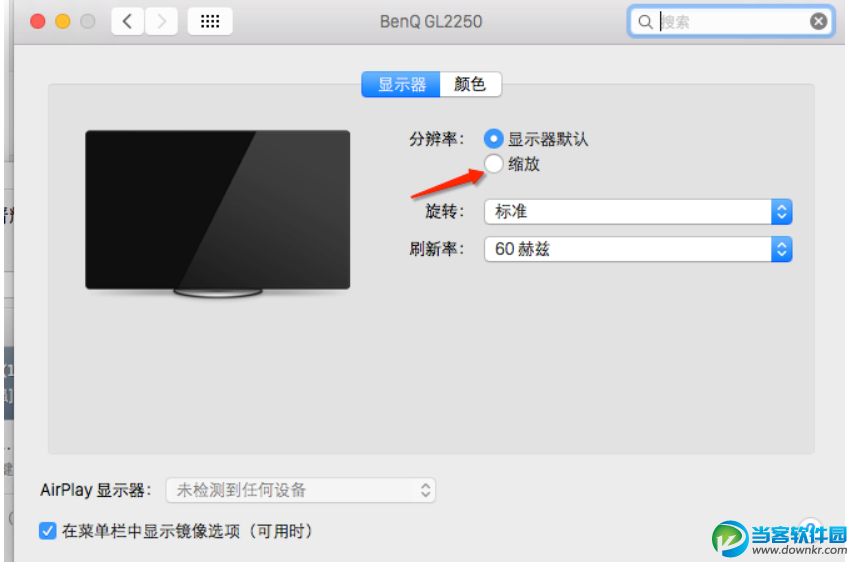Screen dimensions: 848x564
Task: Click the AirPlay 显示器 label
Action: point(96,490)
